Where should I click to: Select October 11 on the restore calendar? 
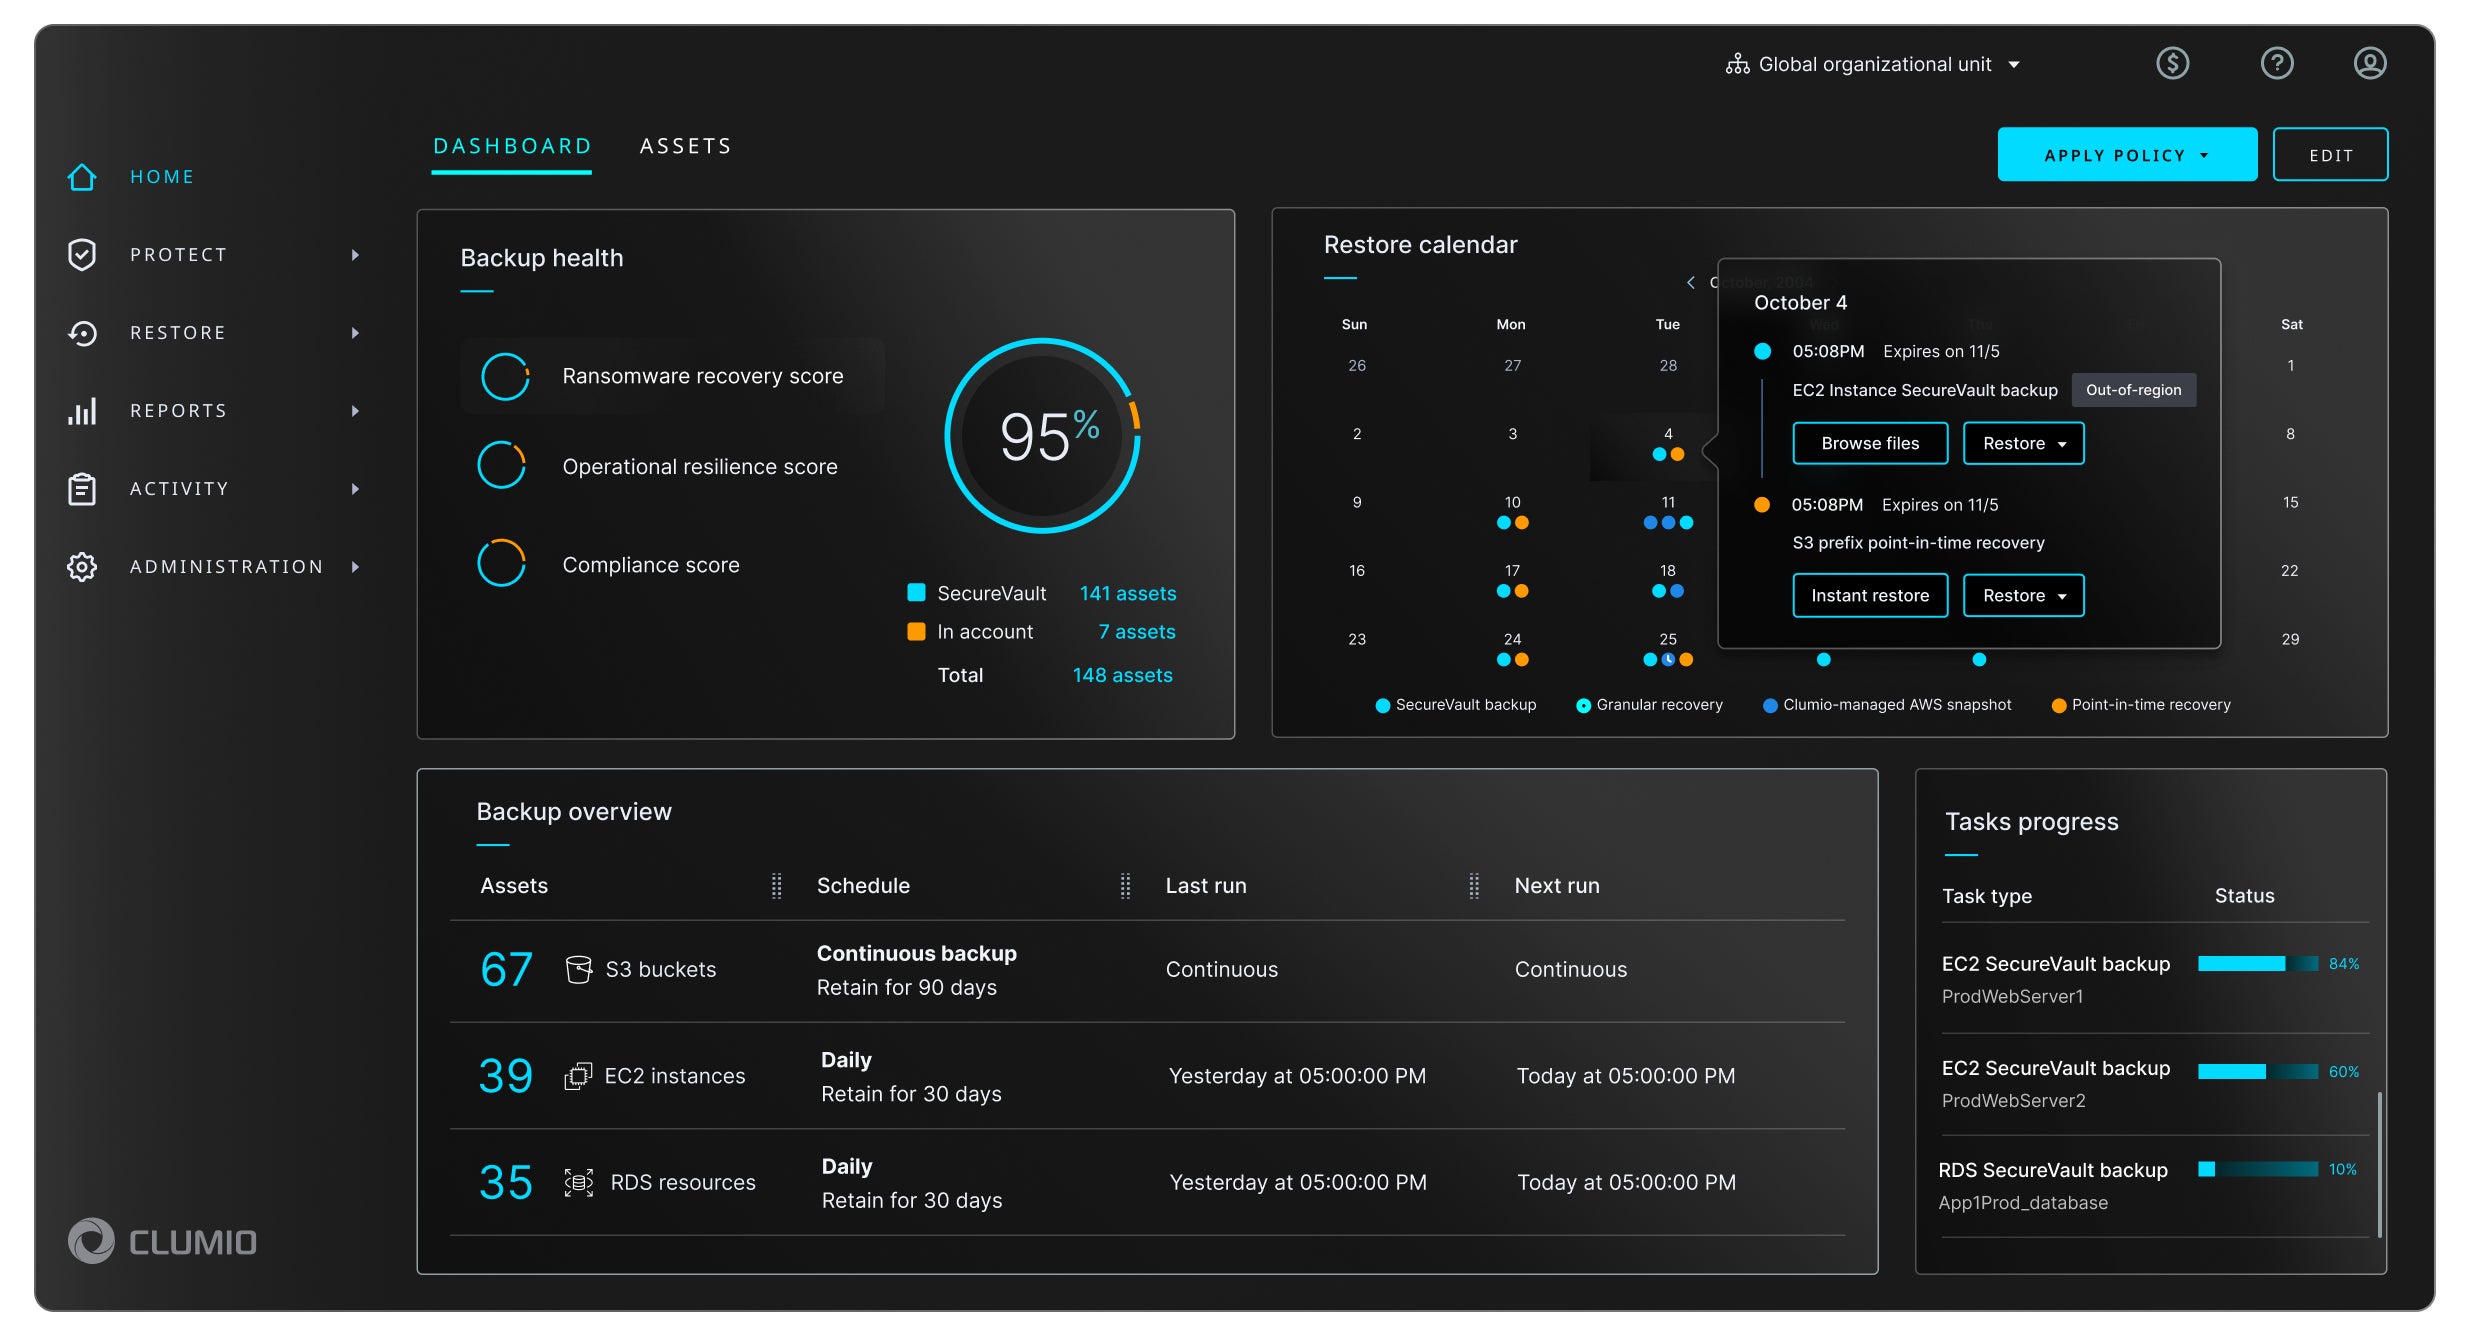pos(1667,502)
